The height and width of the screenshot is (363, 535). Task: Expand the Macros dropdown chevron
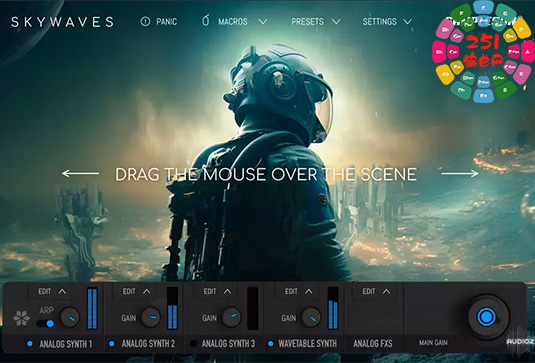pos(263,22)
